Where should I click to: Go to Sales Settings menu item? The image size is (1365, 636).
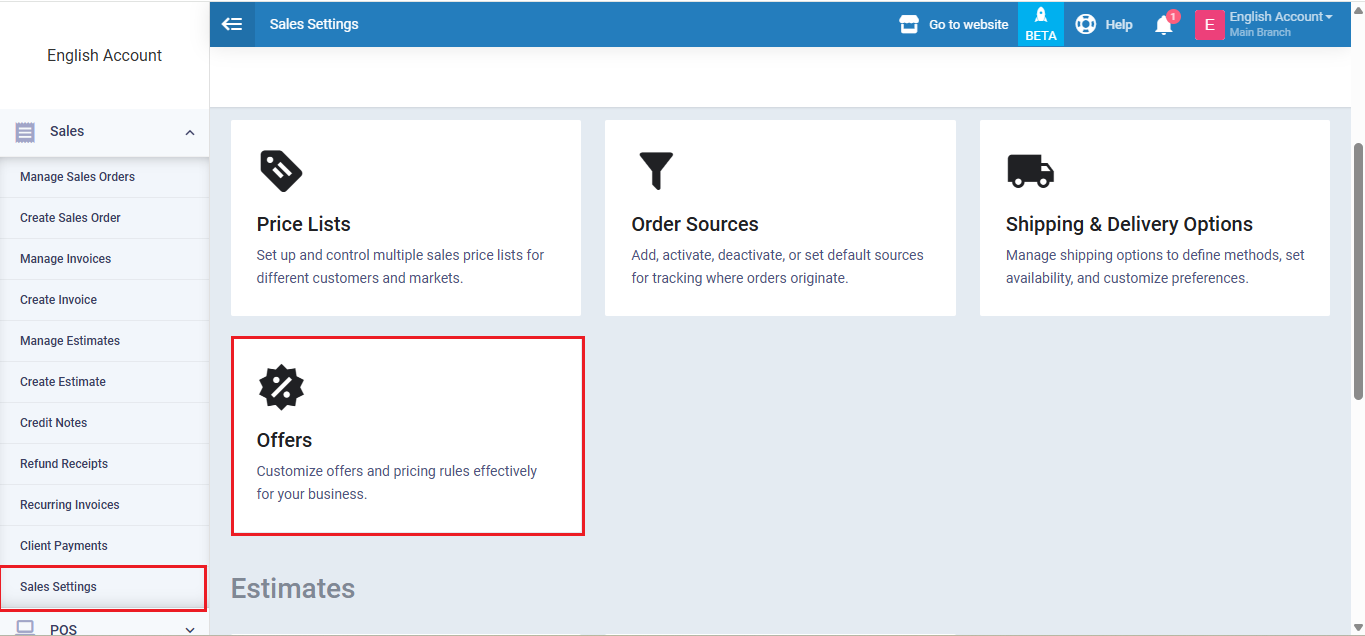click(58, 587)
